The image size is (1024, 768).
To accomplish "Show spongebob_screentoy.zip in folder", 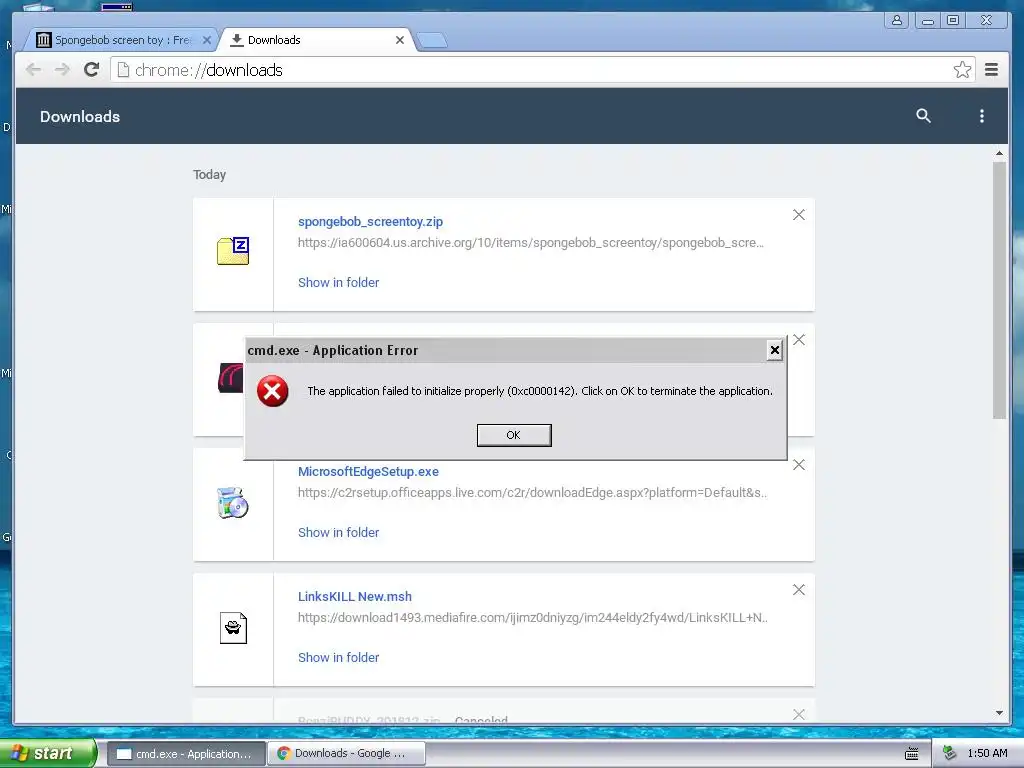I will click(x=338, y=283).
